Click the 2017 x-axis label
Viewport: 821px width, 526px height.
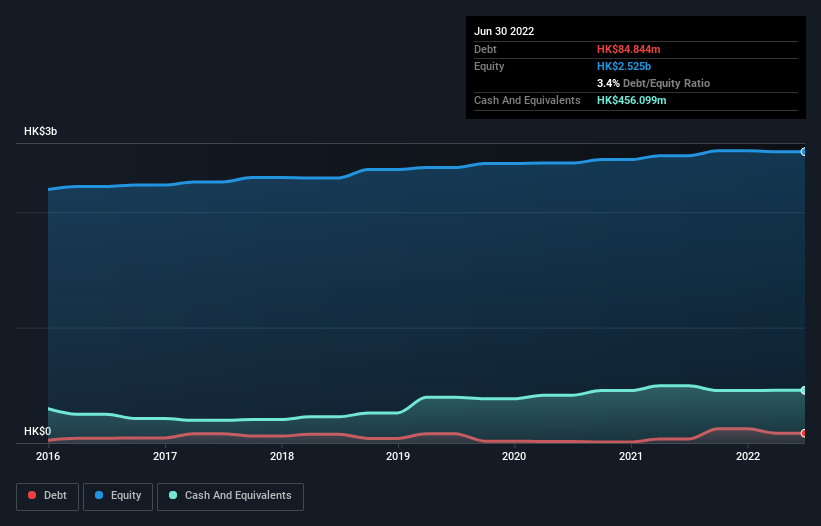(x=165, y=456)
